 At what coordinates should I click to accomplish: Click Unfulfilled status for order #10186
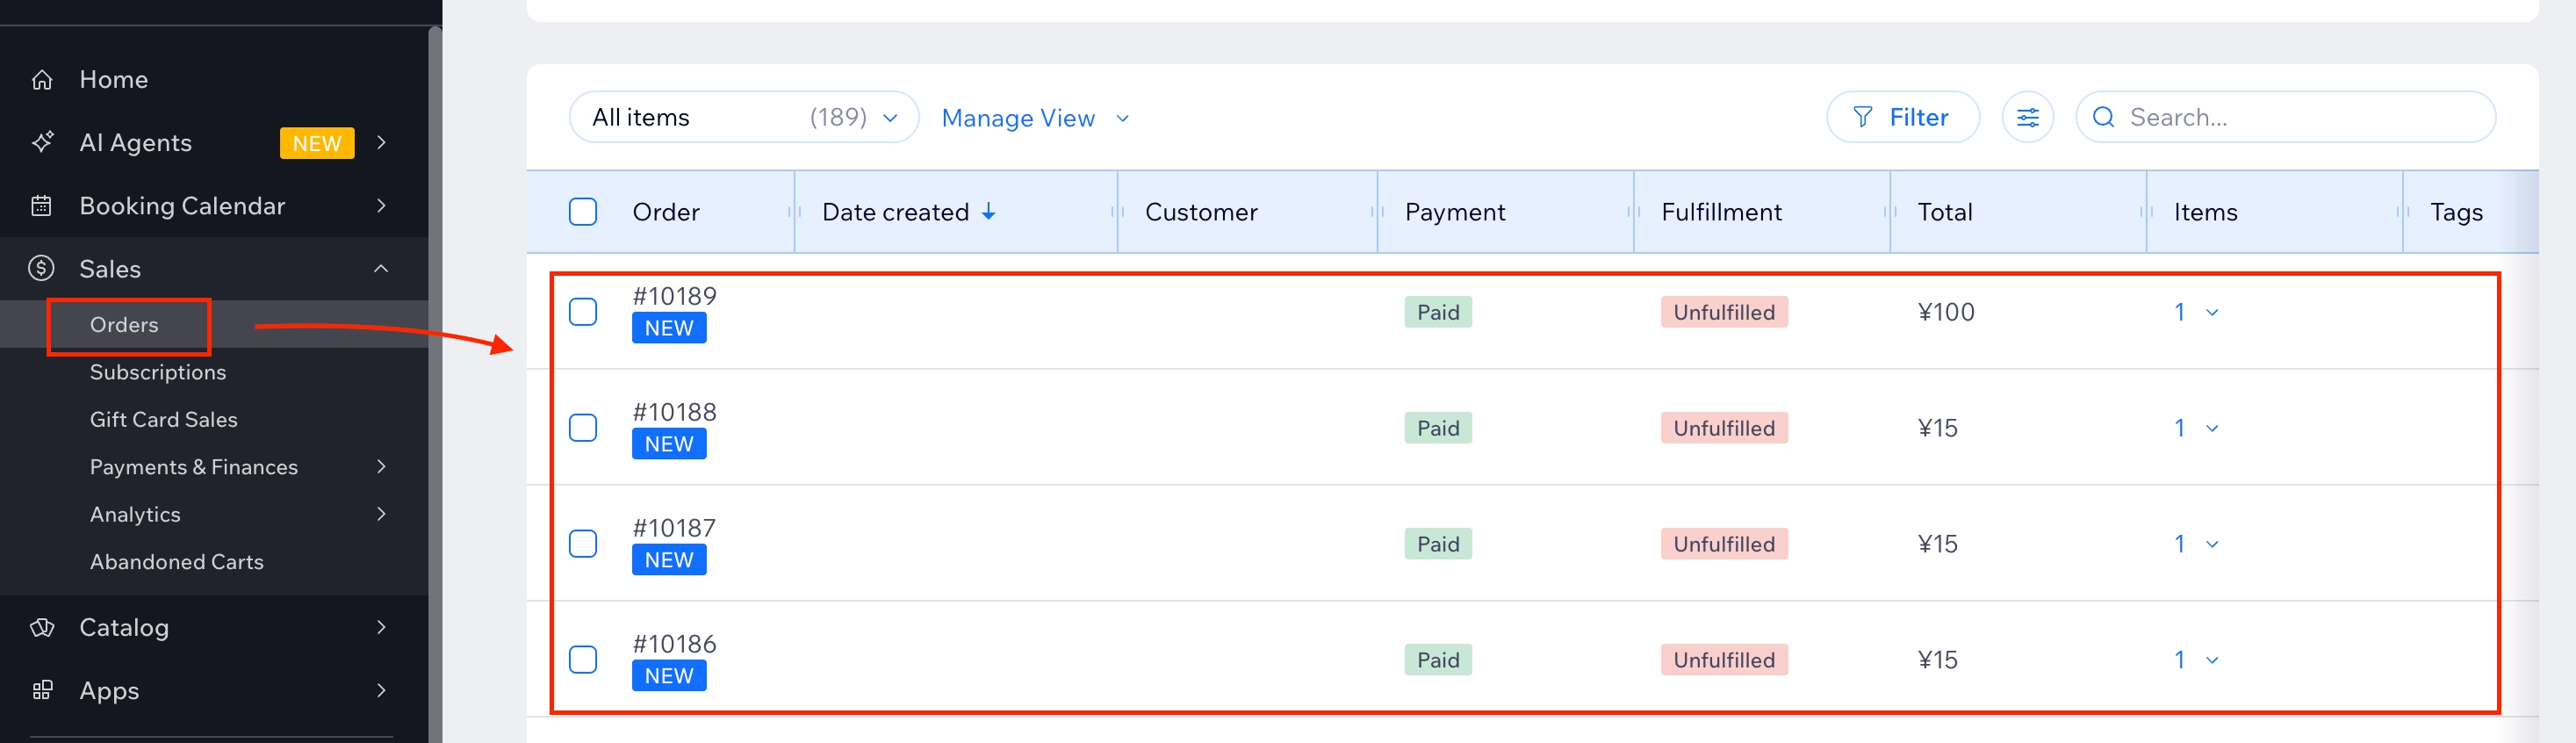1724,660
